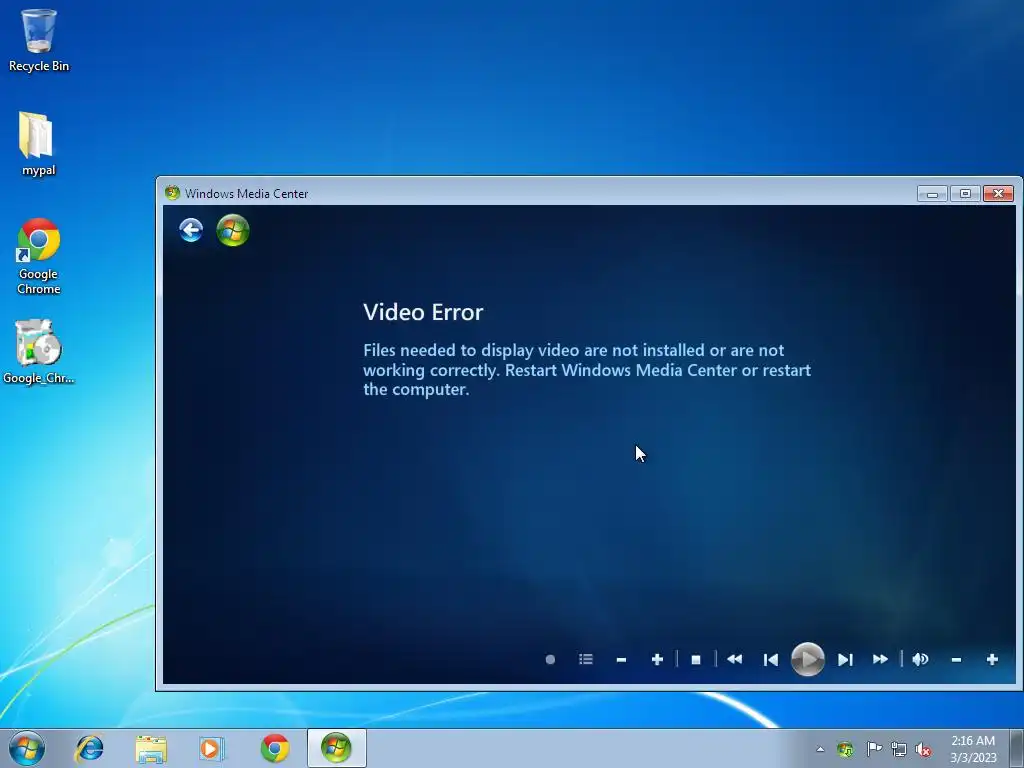Launch Google Chrome from taskbar
The image size is (1024, 768).
[x=274, y=748]
